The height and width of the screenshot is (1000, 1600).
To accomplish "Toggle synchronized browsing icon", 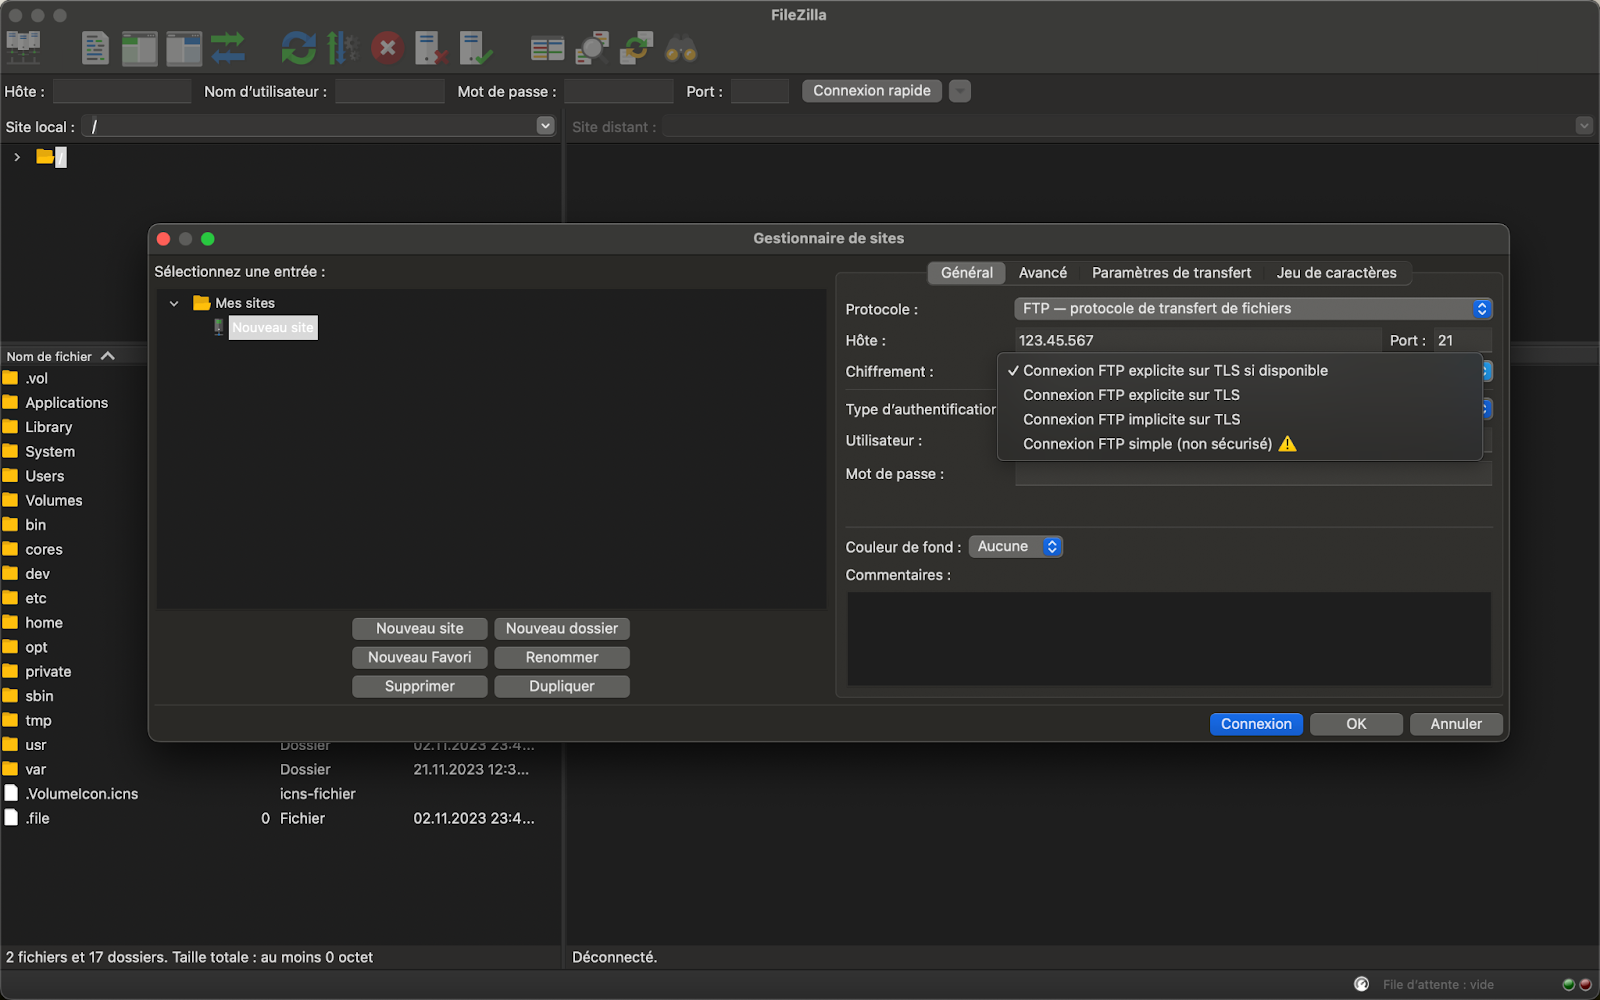I will pyautogui.click(x=636, y=47).
